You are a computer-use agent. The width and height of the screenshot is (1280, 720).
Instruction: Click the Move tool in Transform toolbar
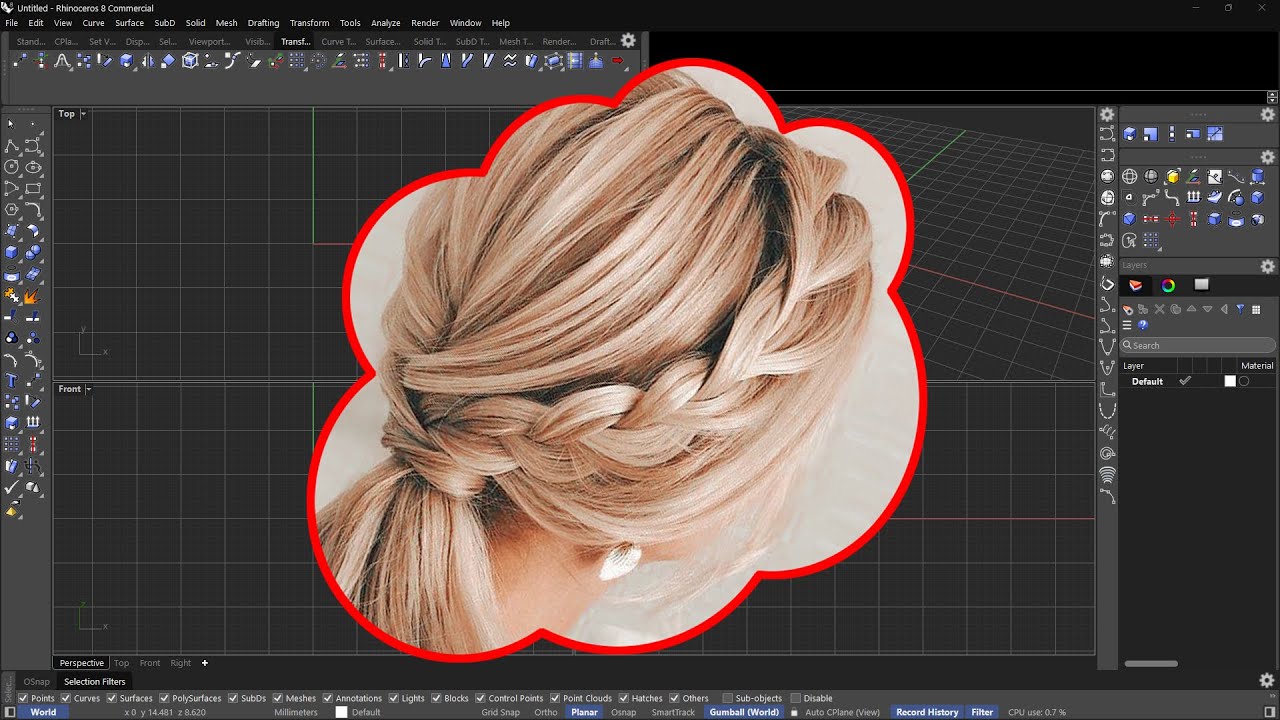tap(20, 61)
